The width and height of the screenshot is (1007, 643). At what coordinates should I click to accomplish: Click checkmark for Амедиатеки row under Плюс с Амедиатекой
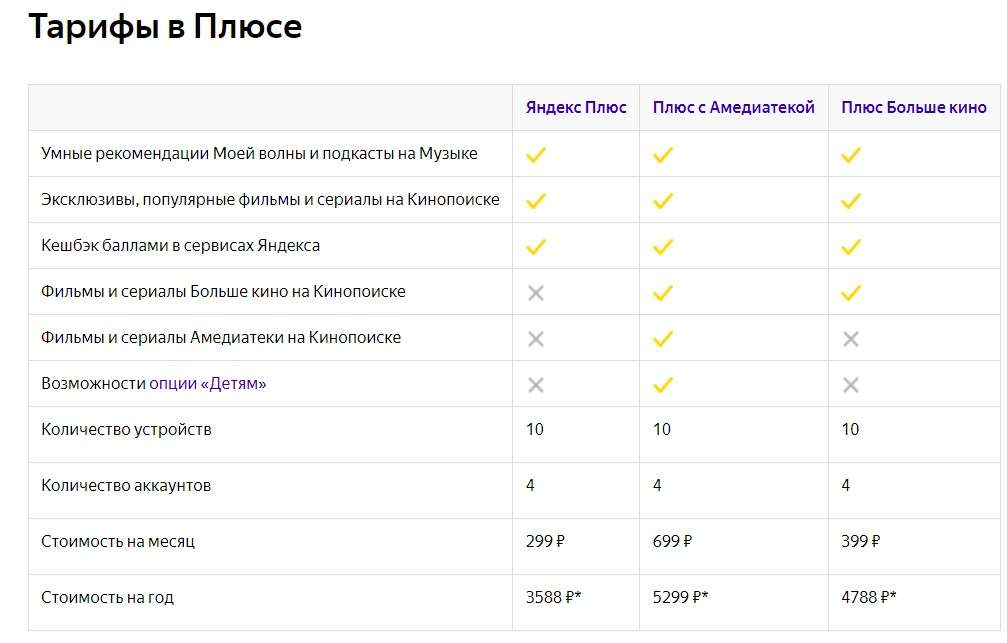point(663,339)
